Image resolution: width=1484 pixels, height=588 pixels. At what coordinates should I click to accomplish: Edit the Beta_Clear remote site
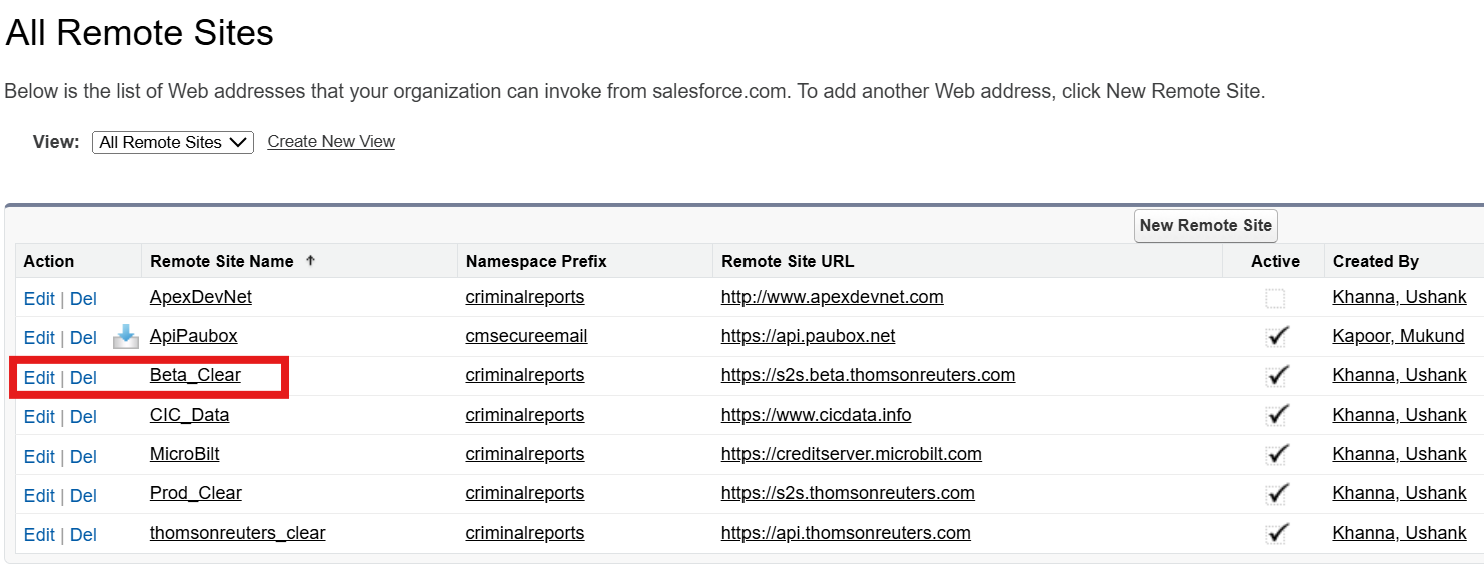pyautogui.click(x=39, y=377)
